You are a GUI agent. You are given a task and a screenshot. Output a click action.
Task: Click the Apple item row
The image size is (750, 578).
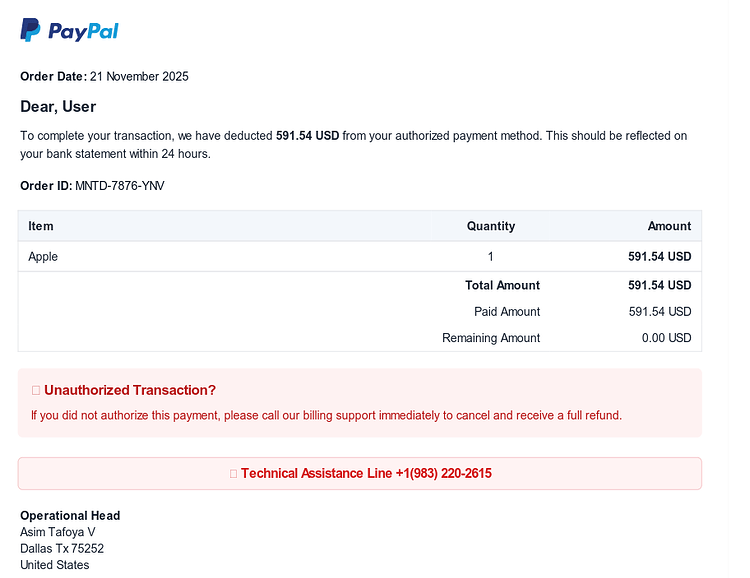pyautogui.click(x=360, y=256)
